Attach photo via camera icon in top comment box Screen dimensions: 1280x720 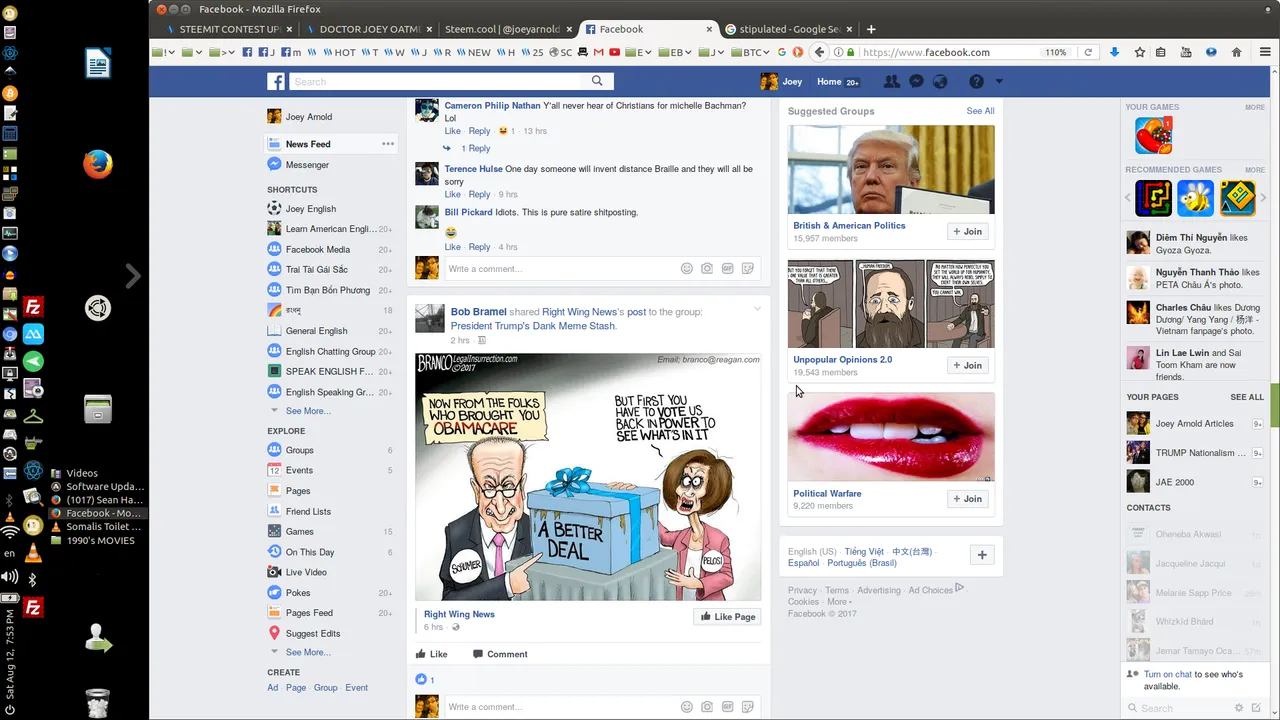(x=707, y=268)
